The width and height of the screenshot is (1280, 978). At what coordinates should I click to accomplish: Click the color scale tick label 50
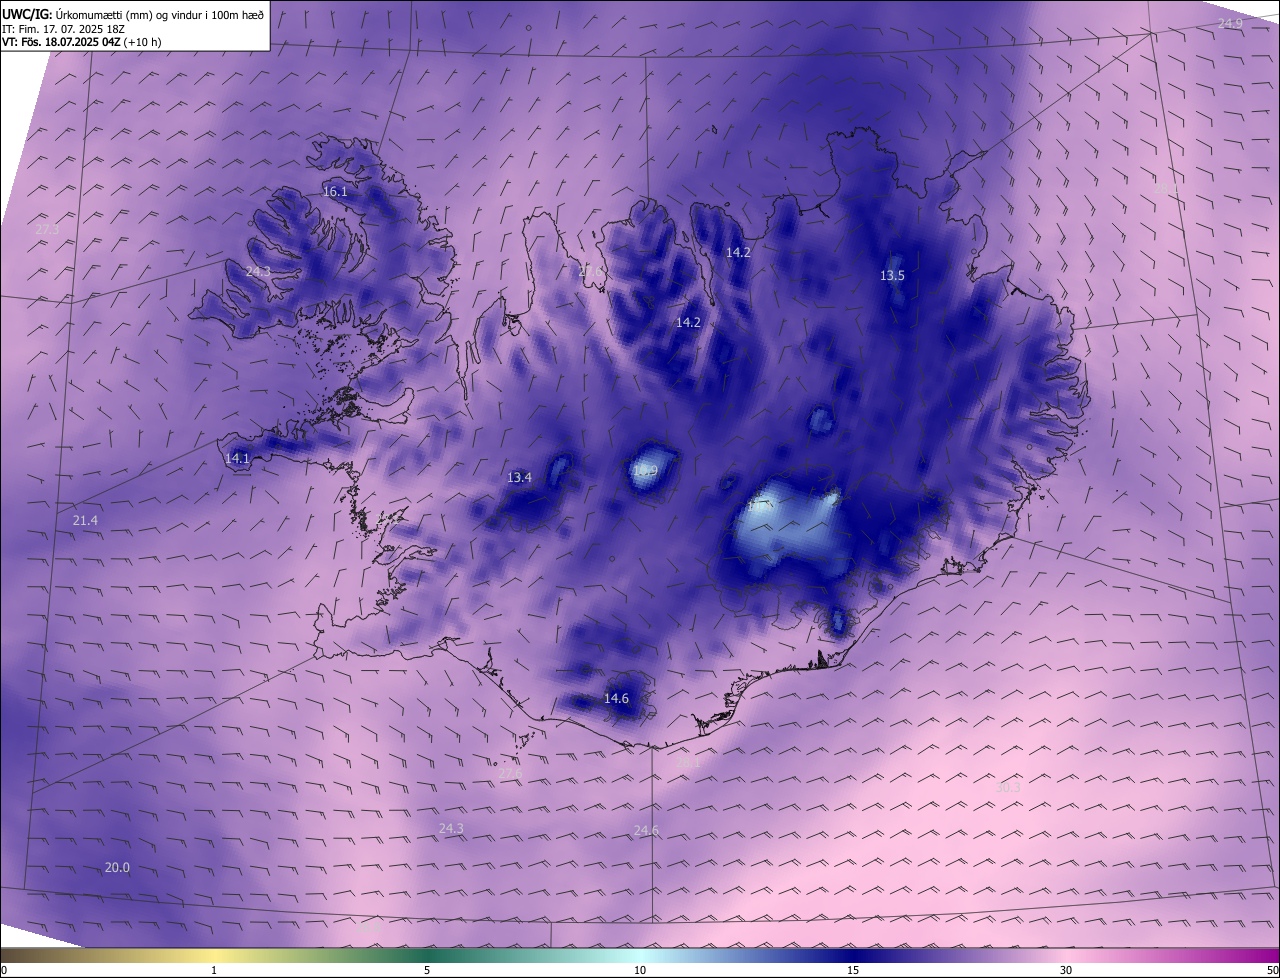click(1272, 970)
